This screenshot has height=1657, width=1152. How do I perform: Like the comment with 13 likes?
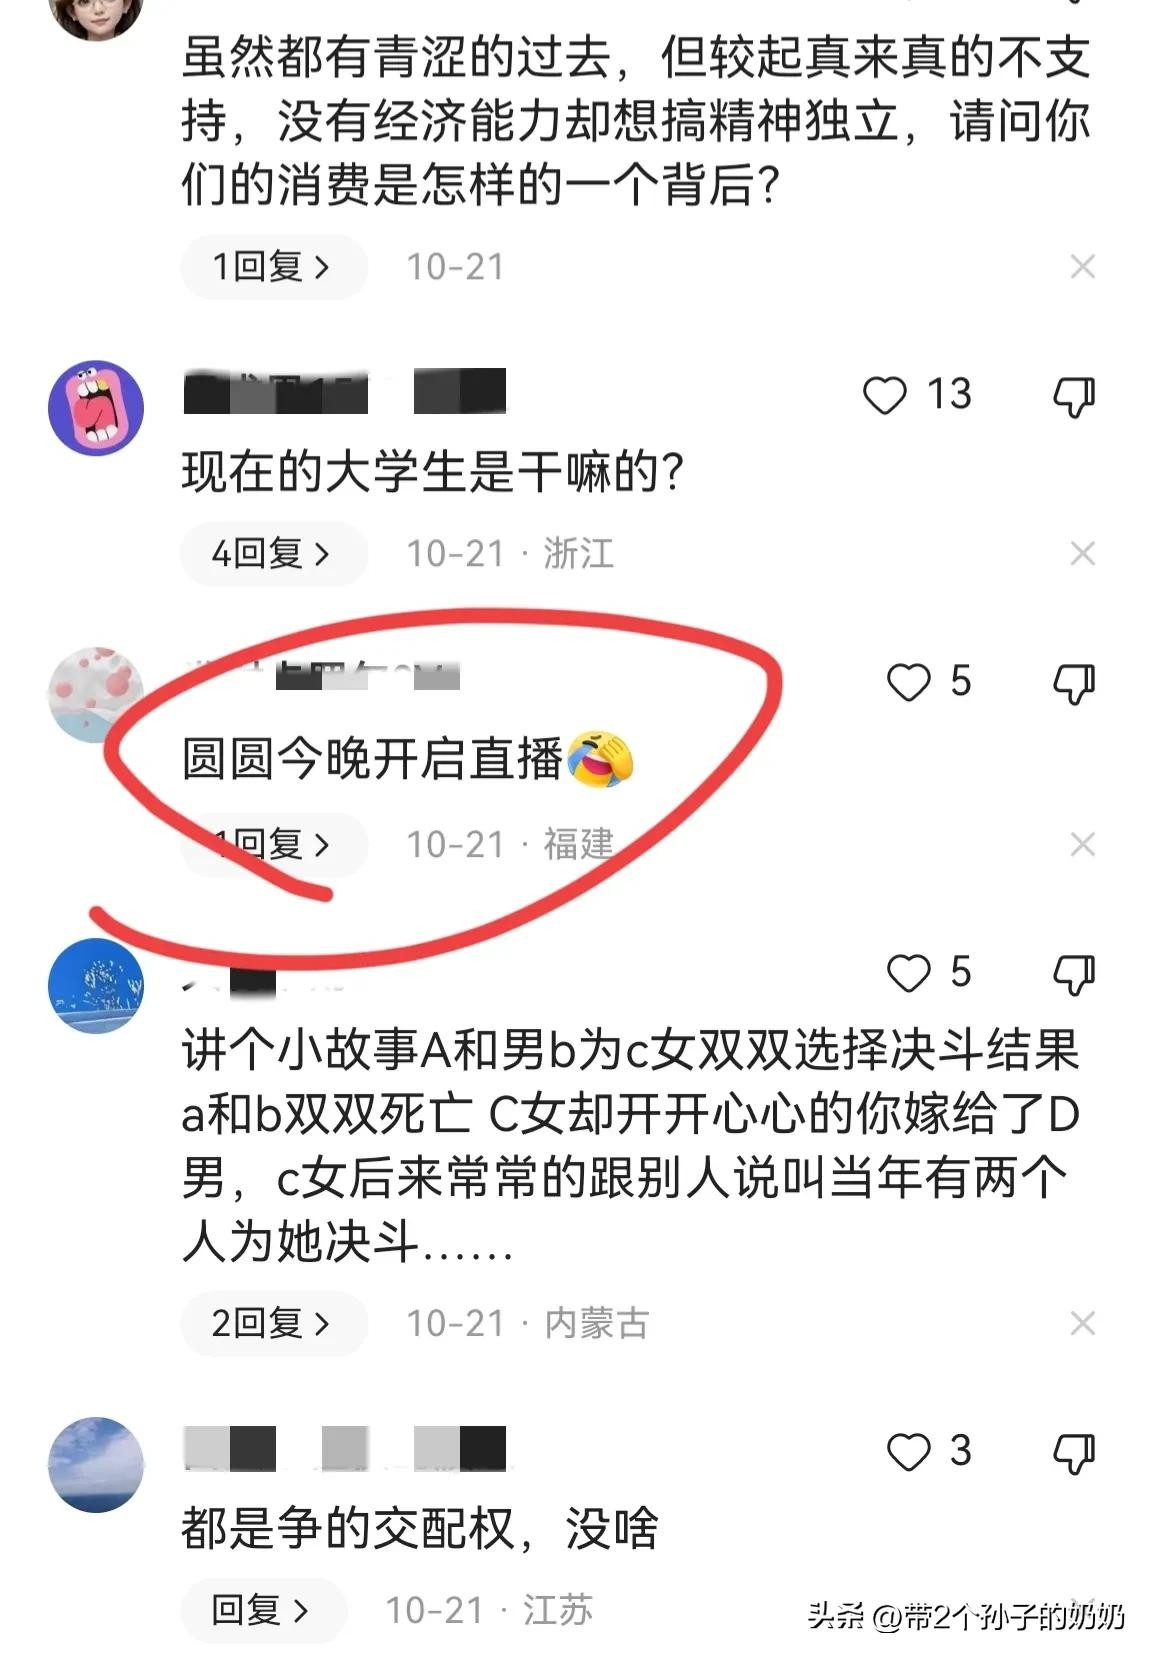(885, 395)
